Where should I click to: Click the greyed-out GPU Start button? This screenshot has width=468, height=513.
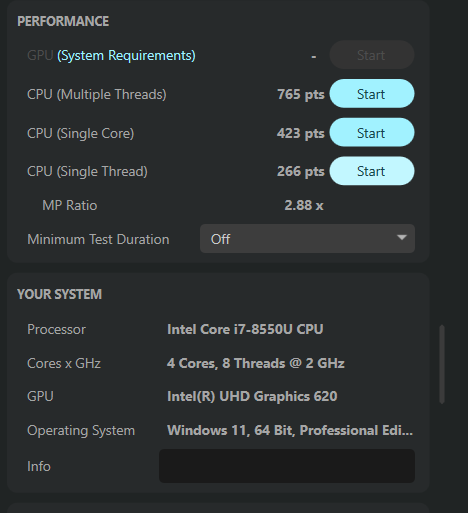[x=372, y=55]
